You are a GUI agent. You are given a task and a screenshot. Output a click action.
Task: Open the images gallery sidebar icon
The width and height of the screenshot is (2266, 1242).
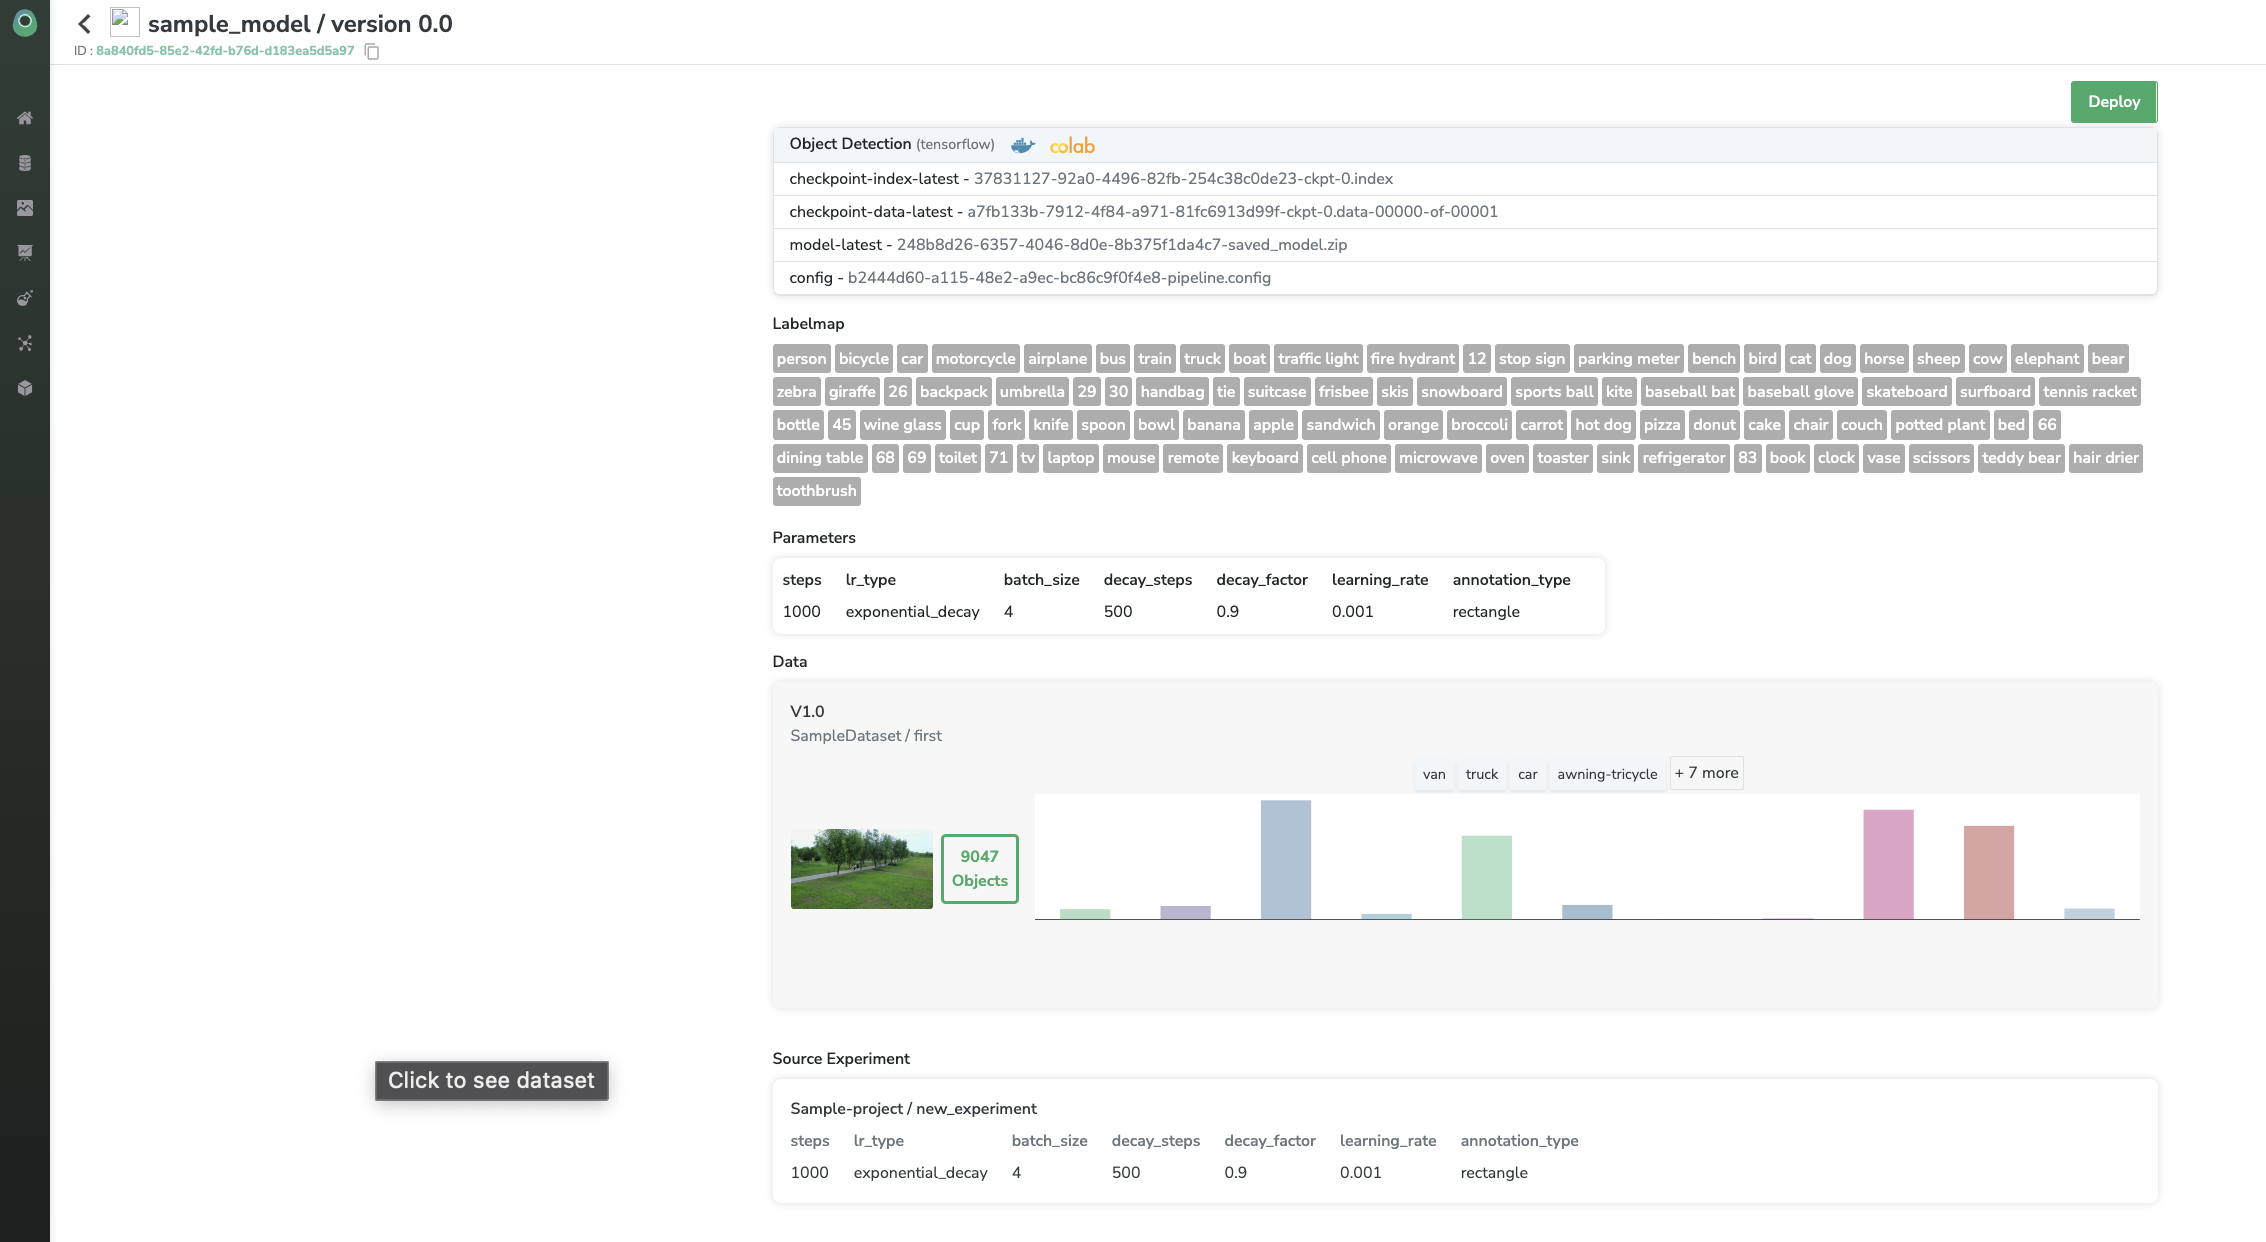[x=25, y=208]
